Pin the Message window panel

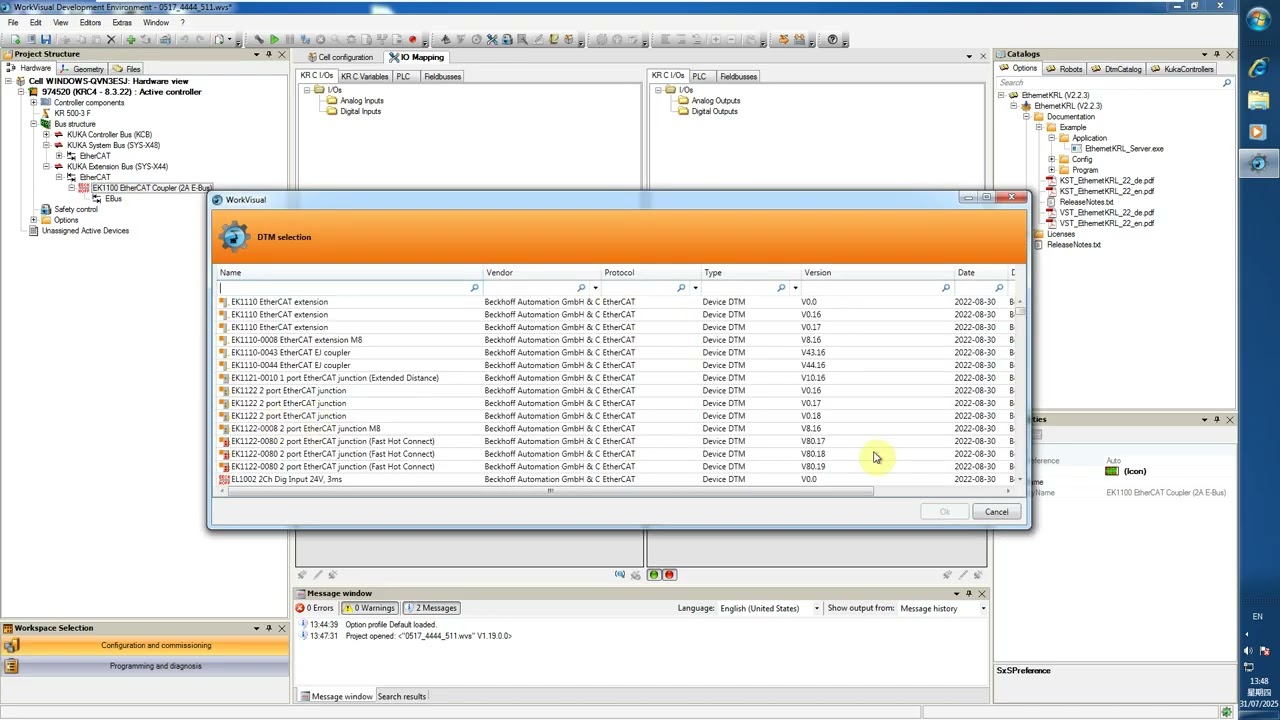(968, 593)
